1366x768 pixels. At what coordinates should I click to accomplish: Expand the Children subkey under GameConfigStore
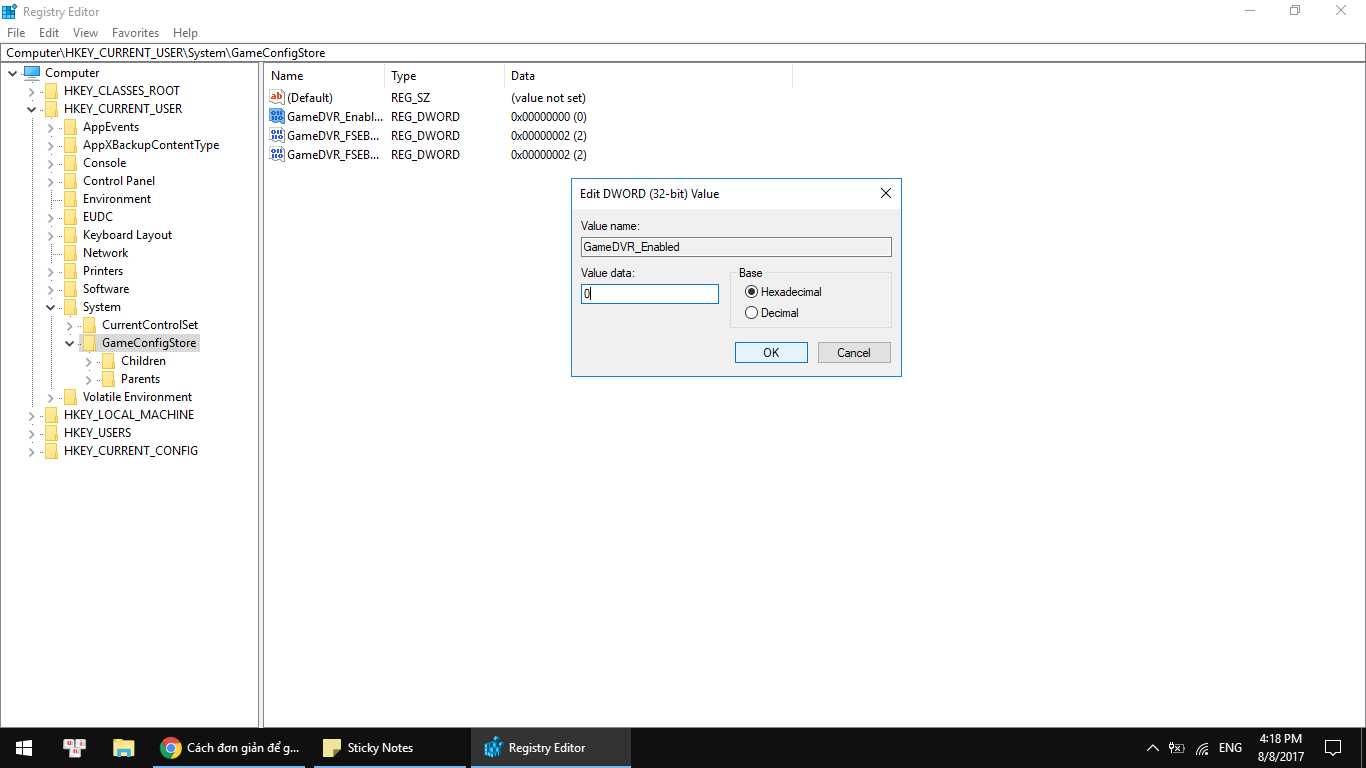(87, 360)
